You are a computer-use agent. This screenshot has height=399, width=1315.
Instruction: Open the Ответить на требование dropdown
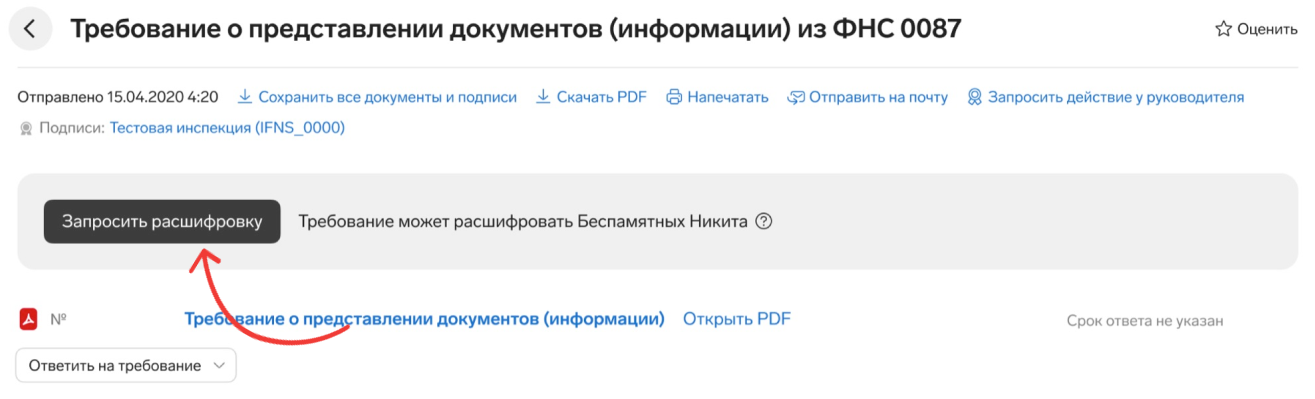click(126, 365)
